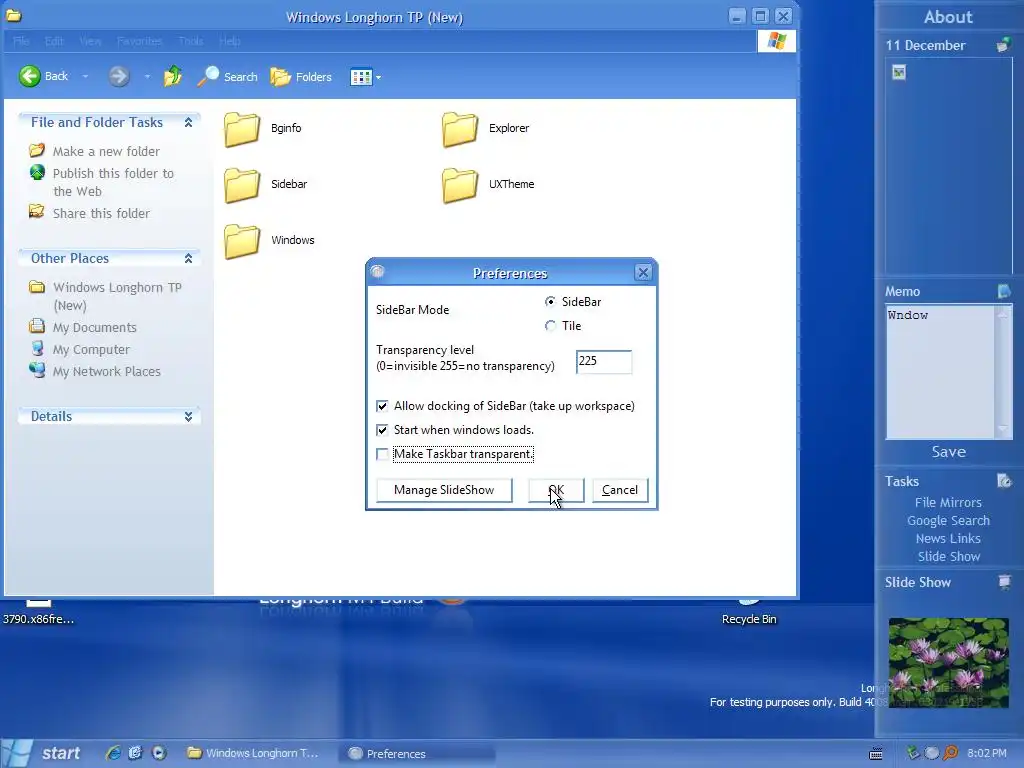This screenshot has width=1024, height=768.
Task: Select the Sidebar folder
Action: coord(265,185)
